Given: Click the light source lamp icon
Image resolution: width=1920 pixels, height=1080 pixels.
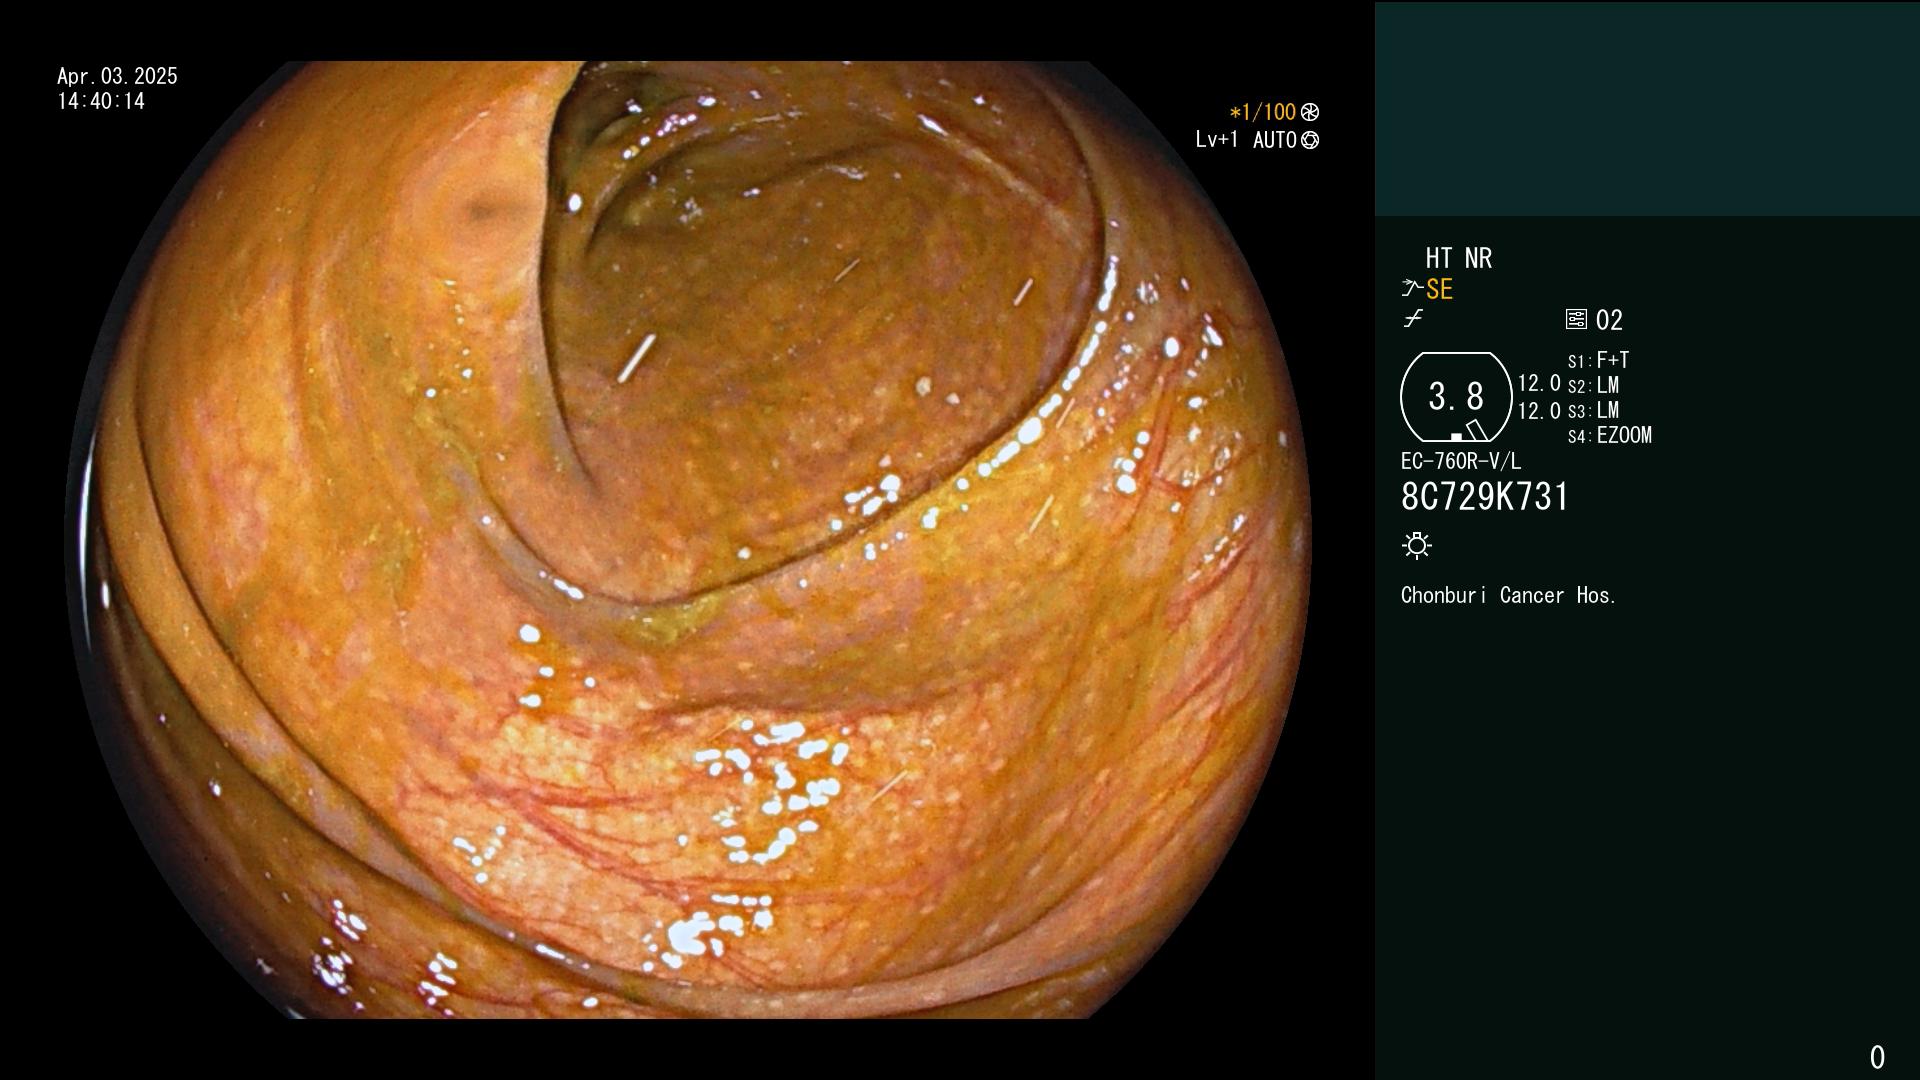Looking at the screenshot, I should click(x=1417, y=545).
